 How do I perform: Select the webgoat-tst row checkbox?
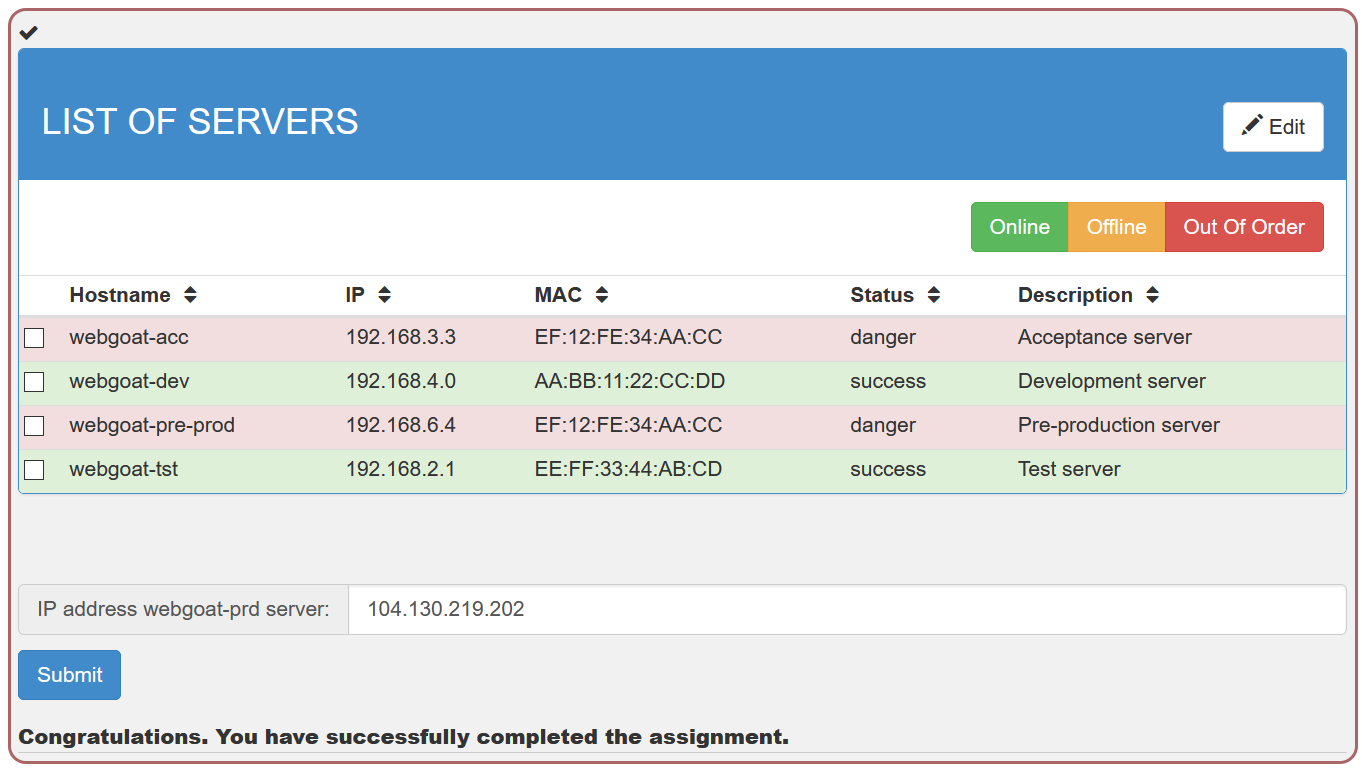tap(34, 470)
